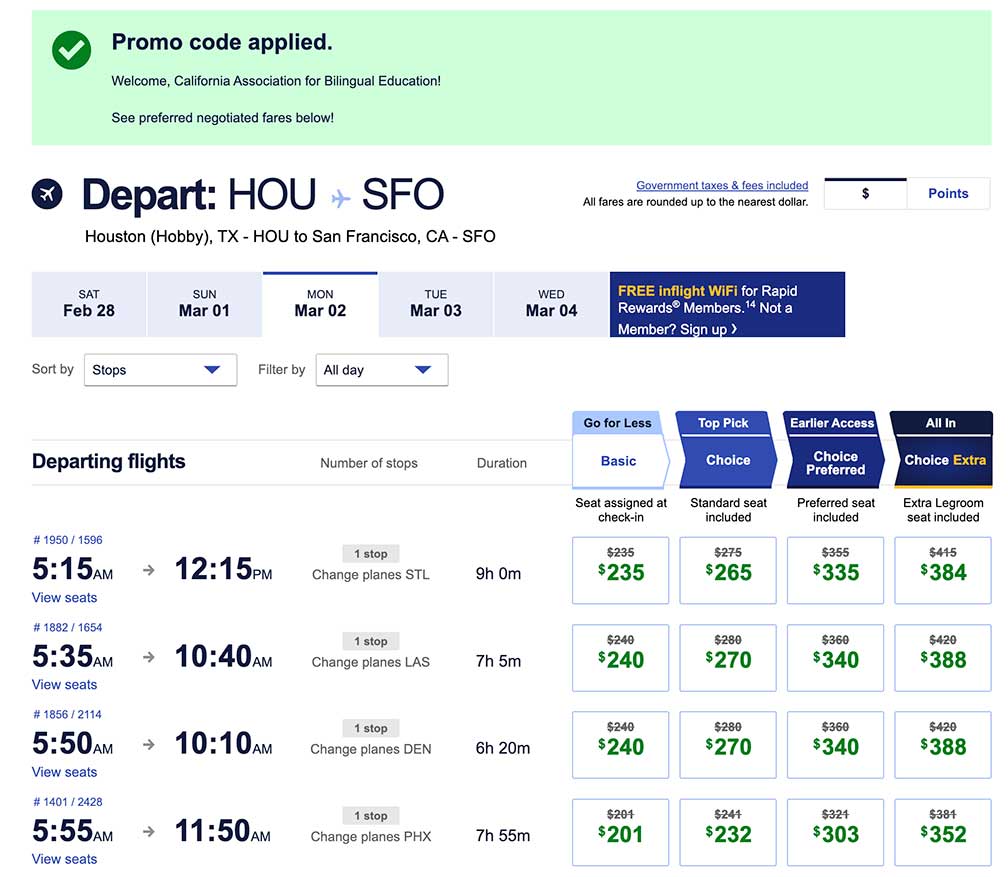Viewport: 1008px width, 877px height.
Task: Select the Tue Mar 03 date tab
Action: pyautogui.click(x=435, y=304)
